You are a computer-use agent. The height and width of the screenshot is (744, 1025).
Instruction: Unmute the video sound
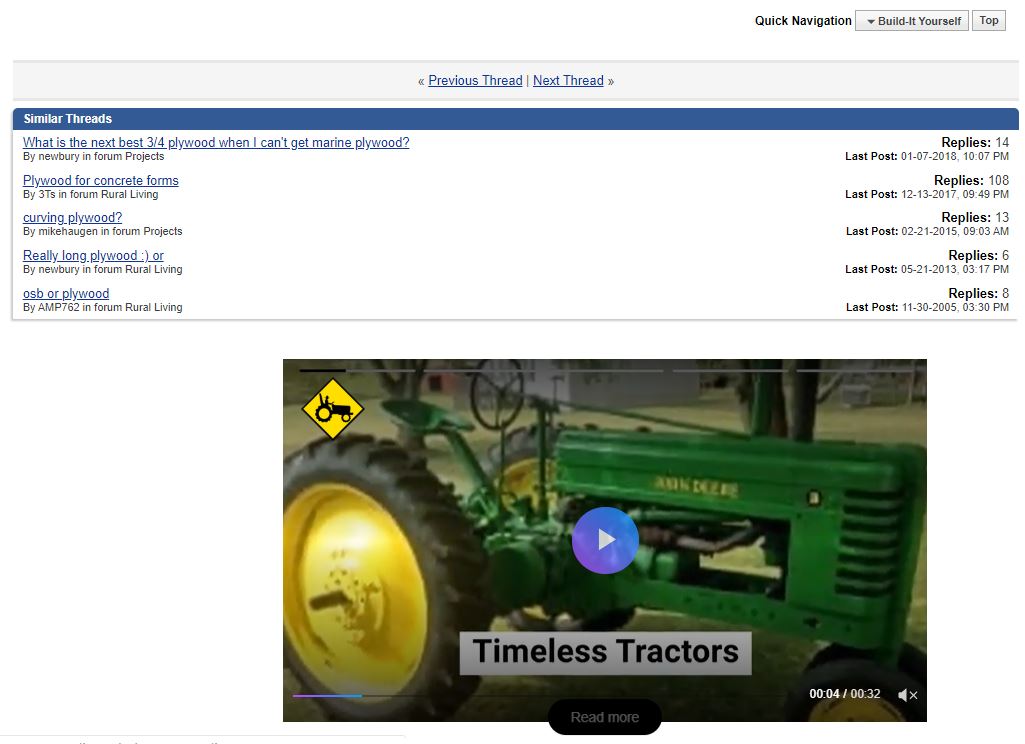(x=906, y=695)
